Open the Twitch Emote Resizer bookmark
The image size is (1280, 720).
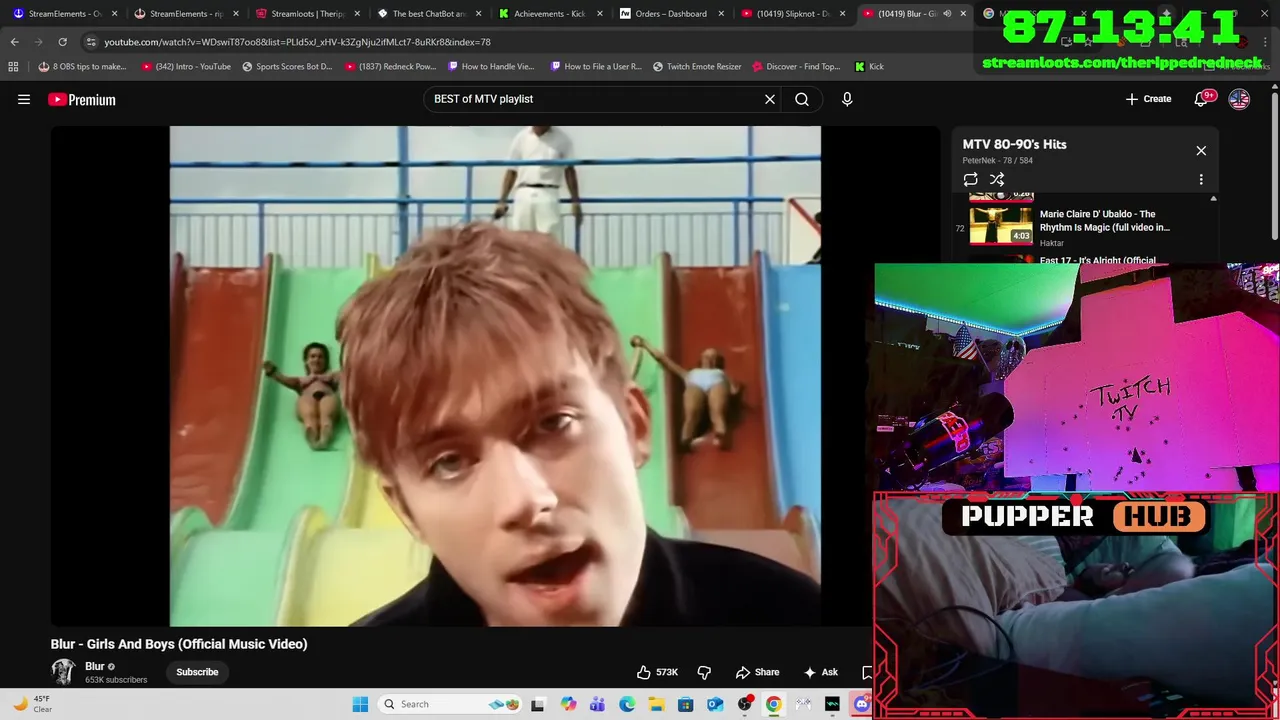[697, 67]
